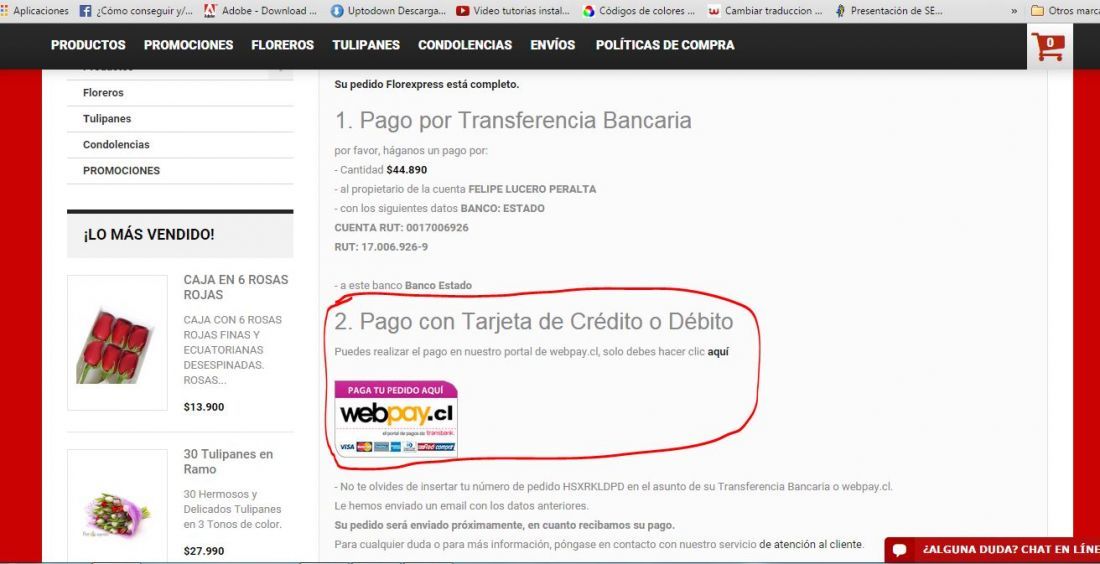Open the Presentación de SE bookmark
Image resolution: width=1100 pixels, height=564 pixels.
[890, 11]
